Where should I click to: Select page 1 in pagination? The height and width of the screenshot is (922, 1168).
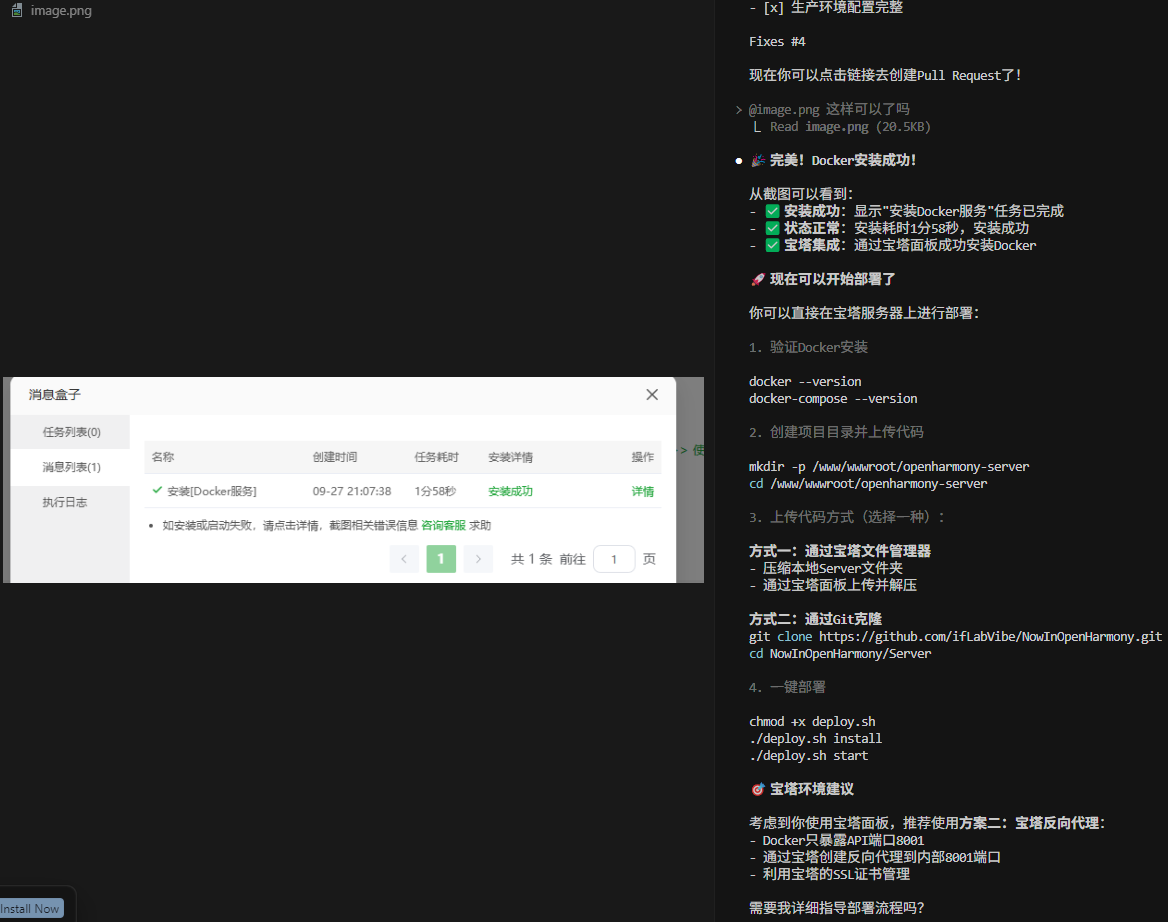point(441,559)
